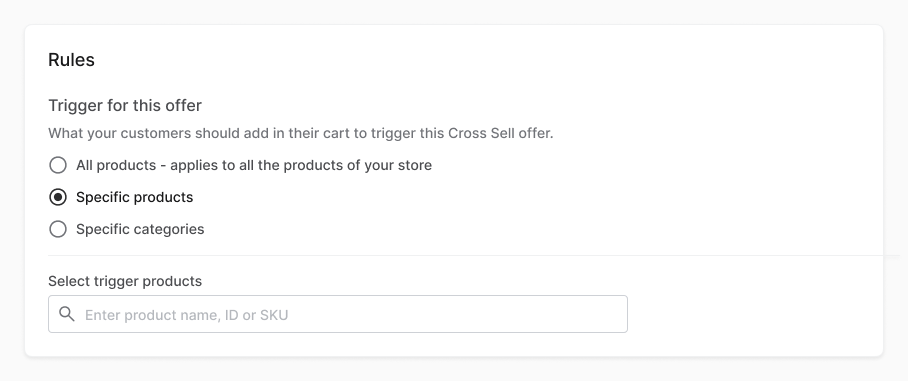
Task: Click the 'Select trigger products' field label
Action: pos(125,281)
